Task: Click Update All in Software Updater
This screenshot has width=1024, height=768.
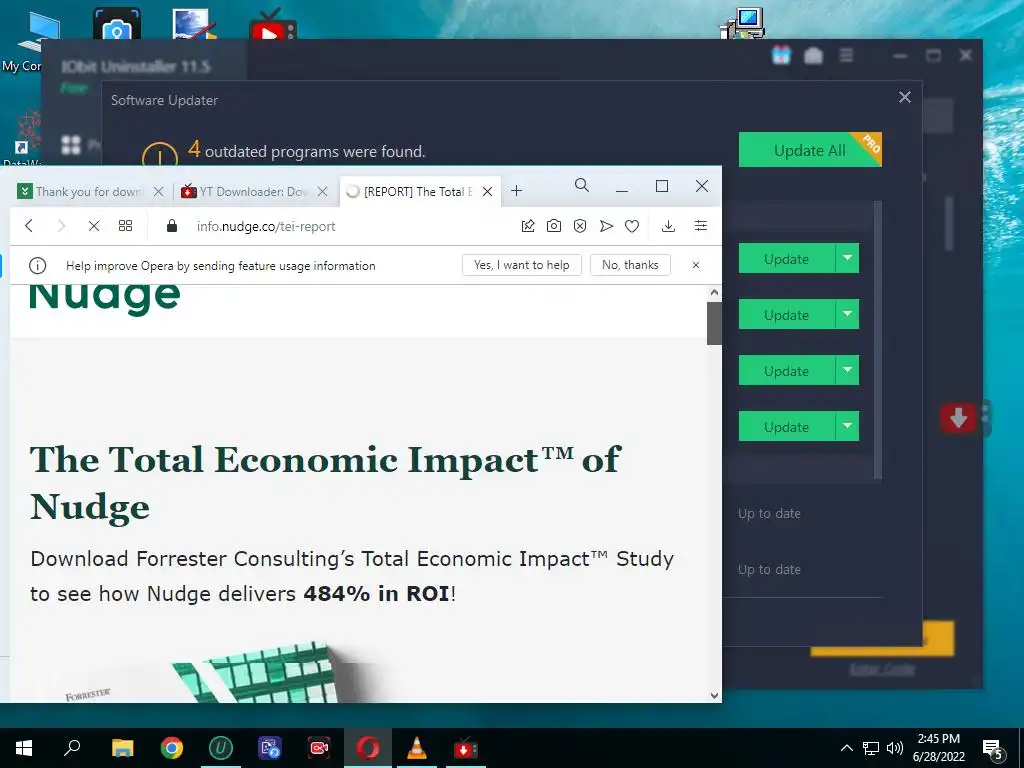Action: pyautogui.click(x=810, y=150)
